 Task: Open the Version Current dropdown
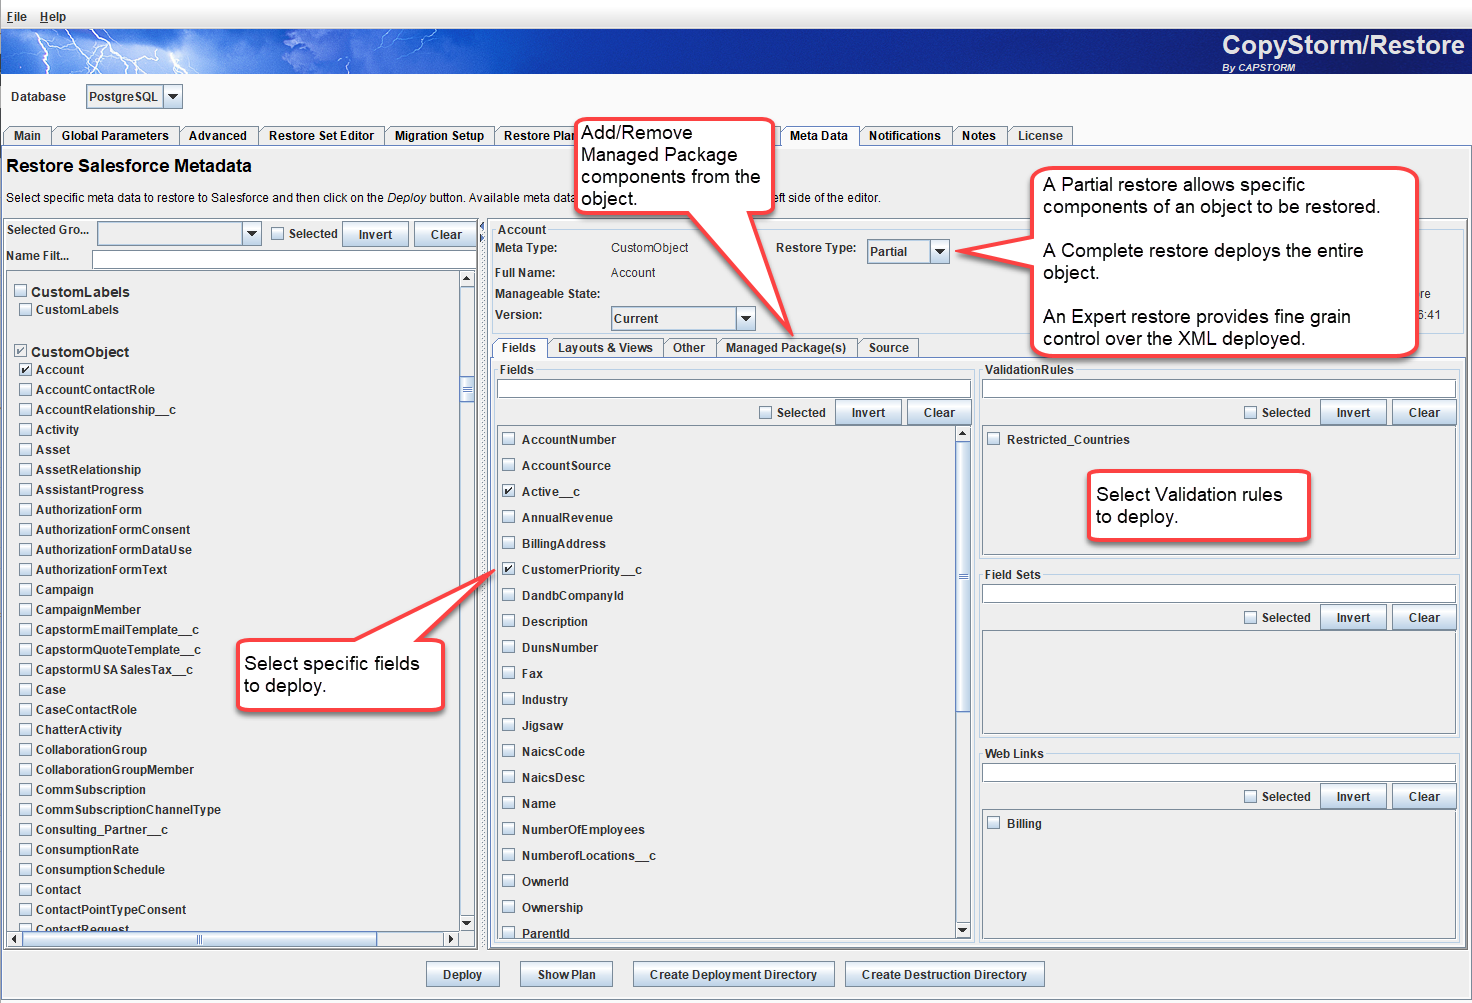(x=683, y=318)
